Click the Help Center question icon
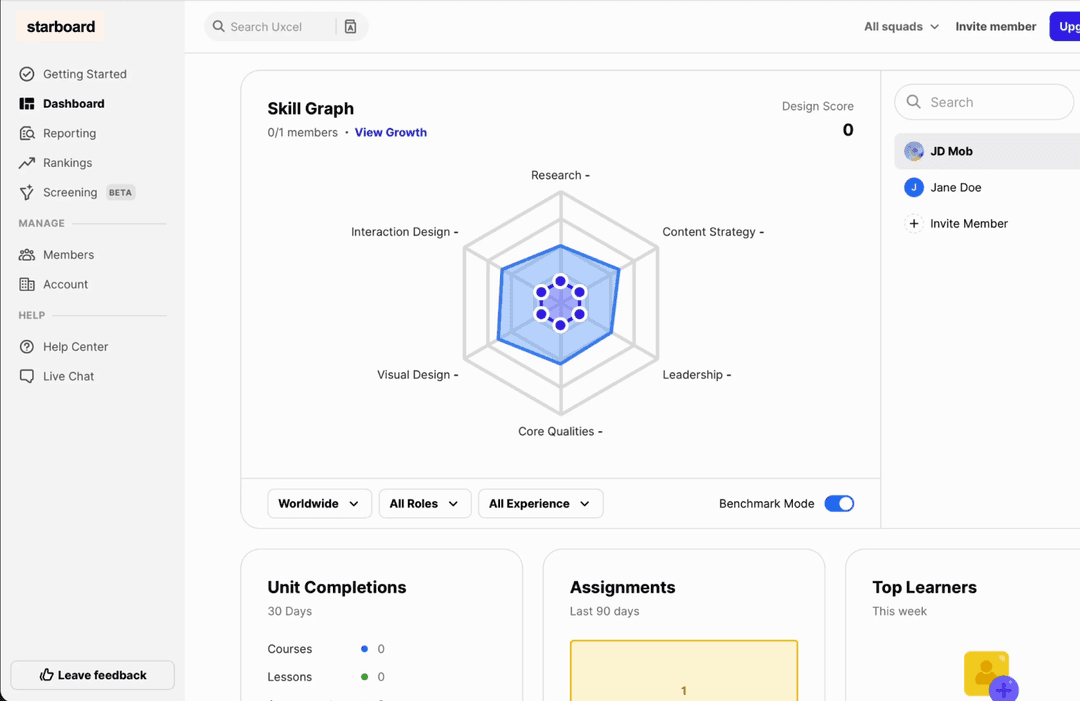The height and width of the screenshot is (701, 1080). (27, 346)
